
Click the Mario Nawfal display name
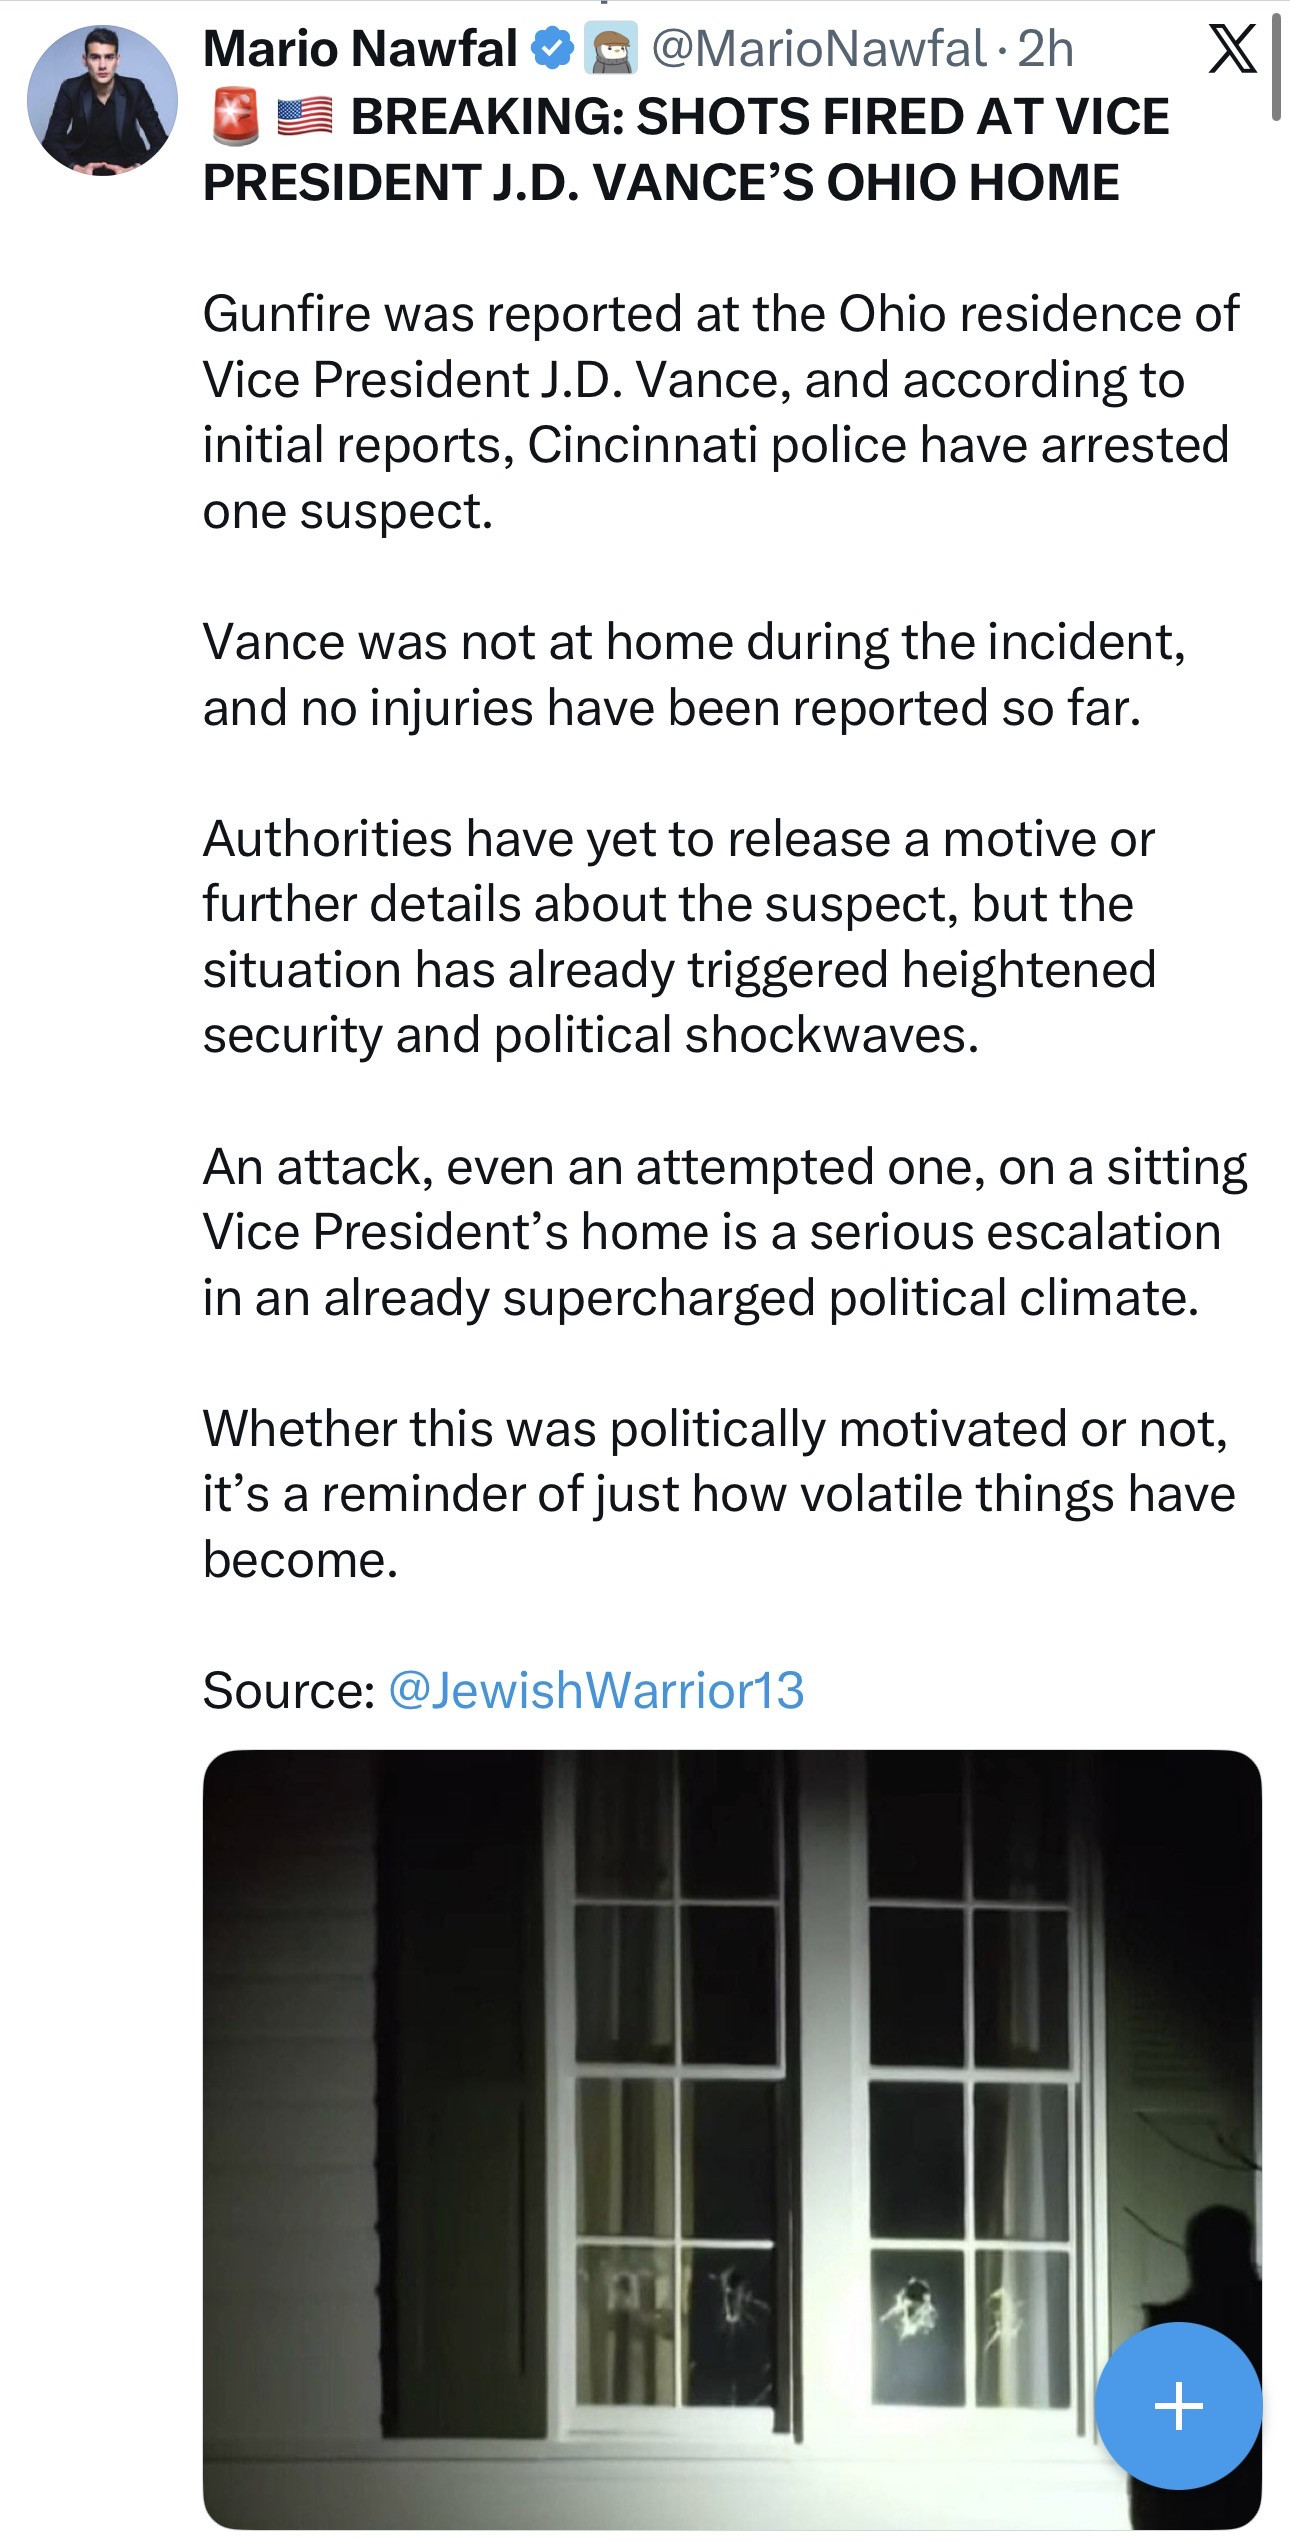coord(360,49)
